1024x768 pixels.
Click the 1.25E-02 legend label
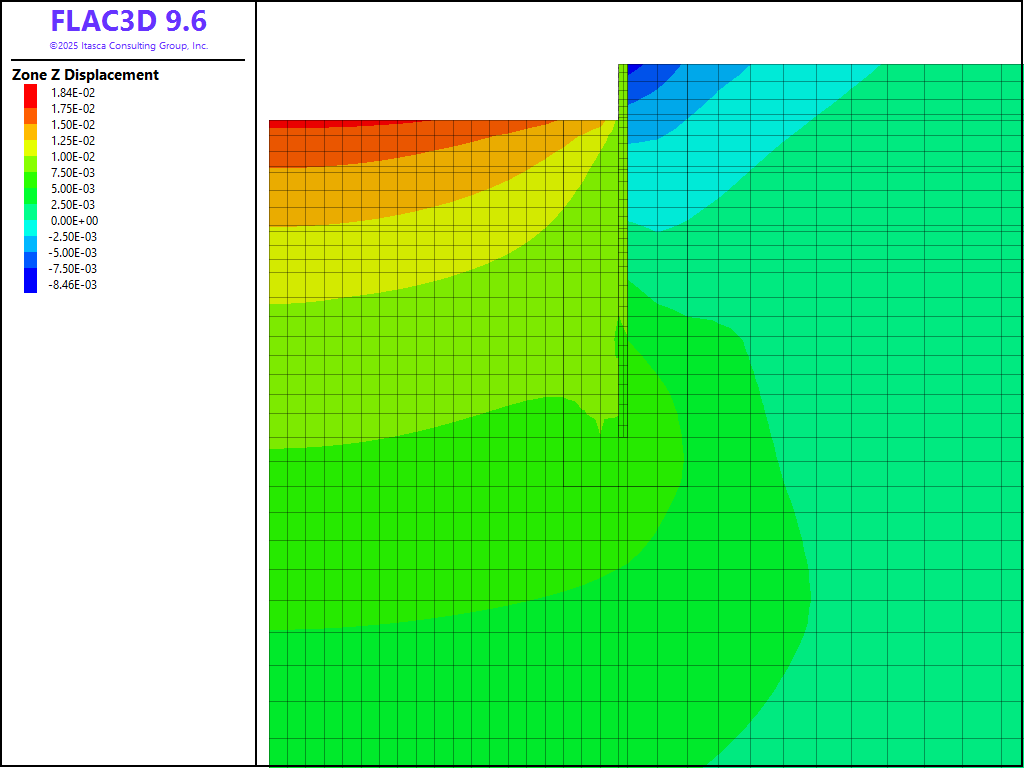tap(74, 141)
